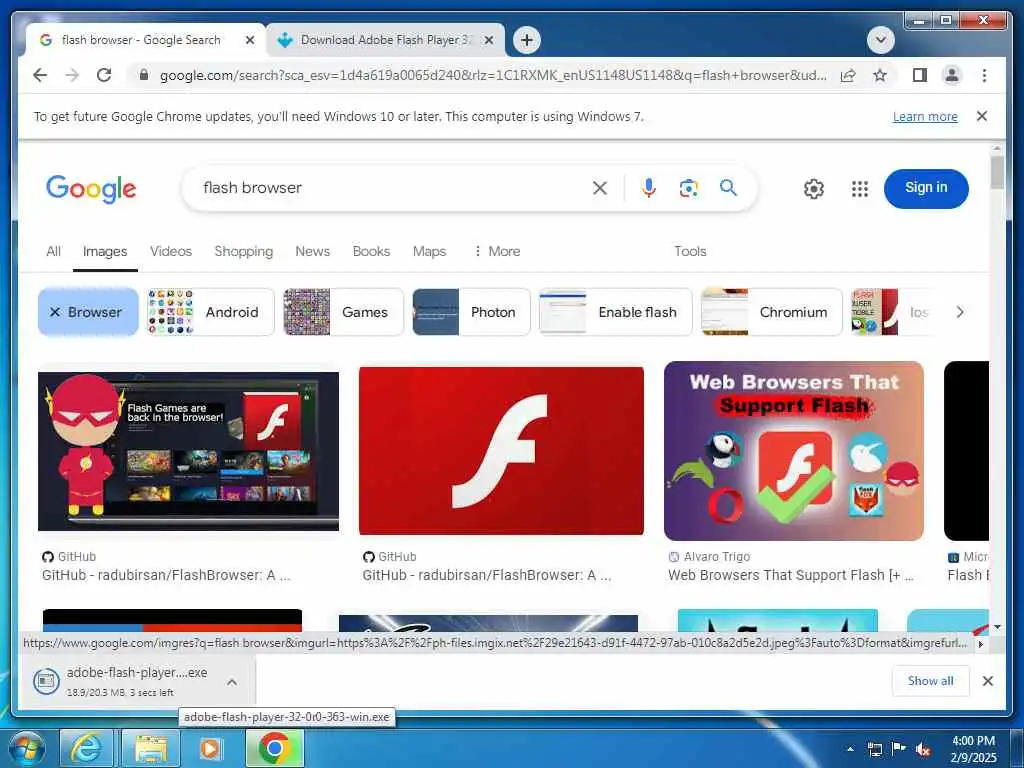
Task: Close the downloads bar
Action: coord(987,681)
